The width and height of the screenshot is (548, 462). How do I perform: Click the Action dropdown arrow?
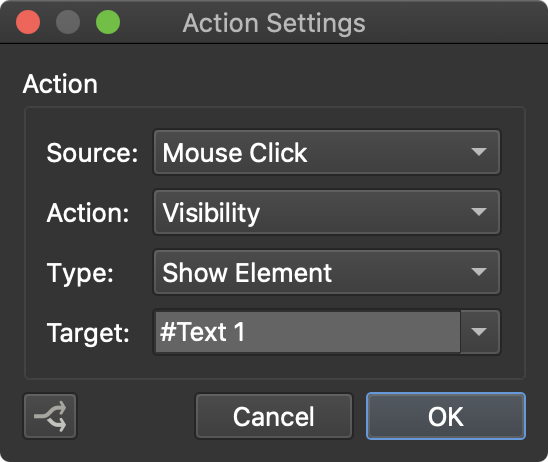[x=479, y=212]
